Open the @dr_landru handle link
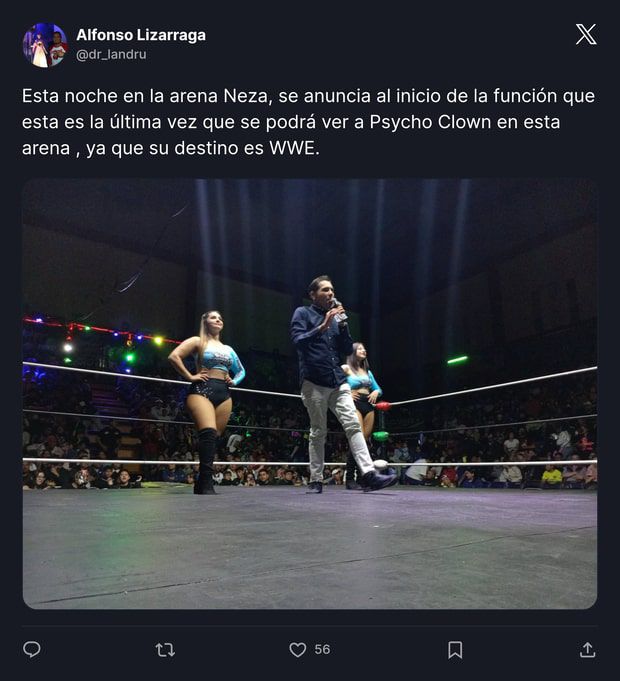The height and width of the screenshot is (681, 620). coord(111,55)
